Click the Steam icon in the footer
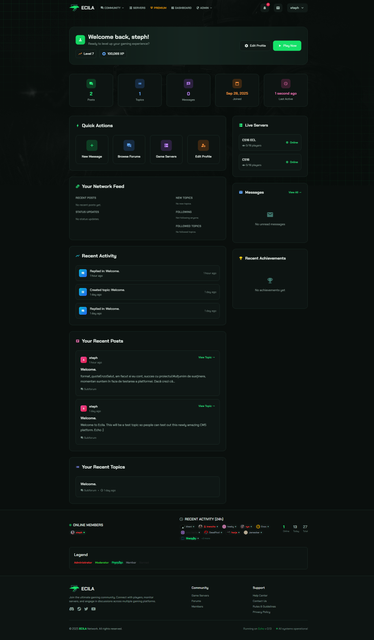The width and height of the screenshot is (374, 640). coord(79,609)
